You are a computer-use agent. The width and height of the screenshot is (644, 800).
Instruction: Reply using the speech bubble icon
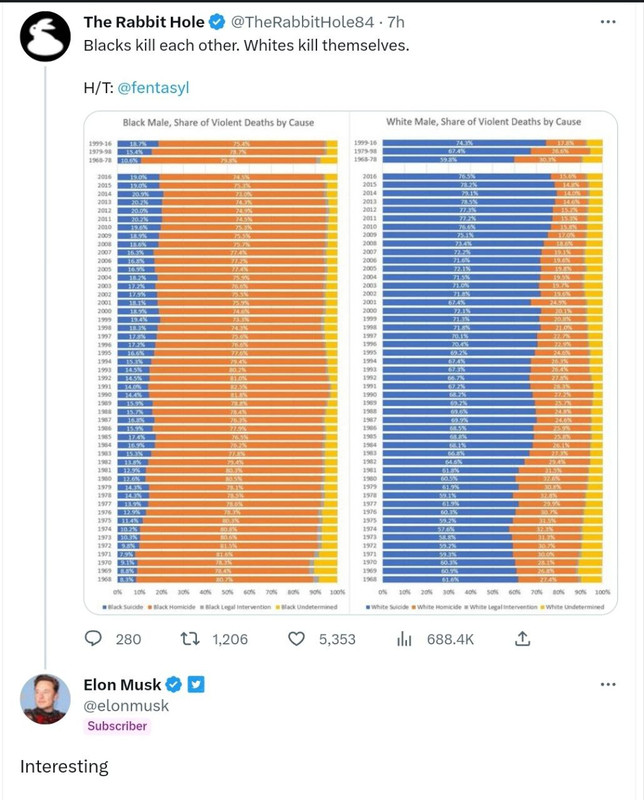(94, 639)
